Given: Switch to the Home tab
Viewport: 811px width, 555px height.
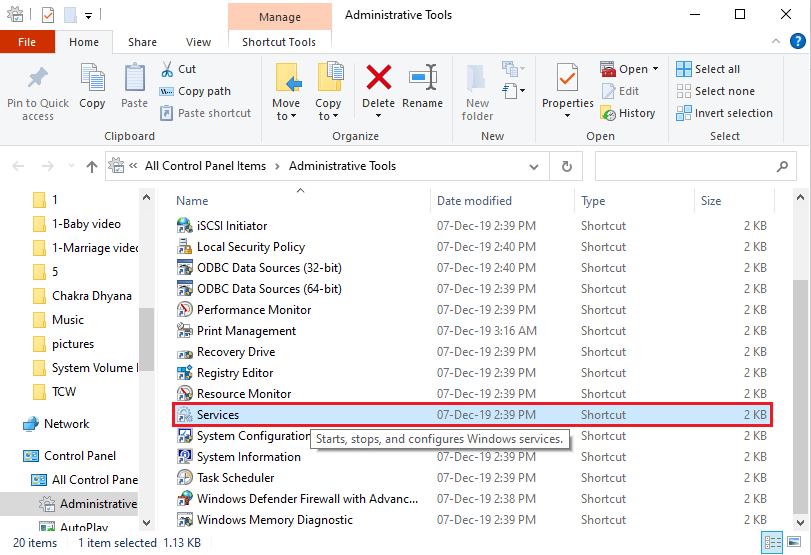Looking at the screenshot, I should coord(84,42).
